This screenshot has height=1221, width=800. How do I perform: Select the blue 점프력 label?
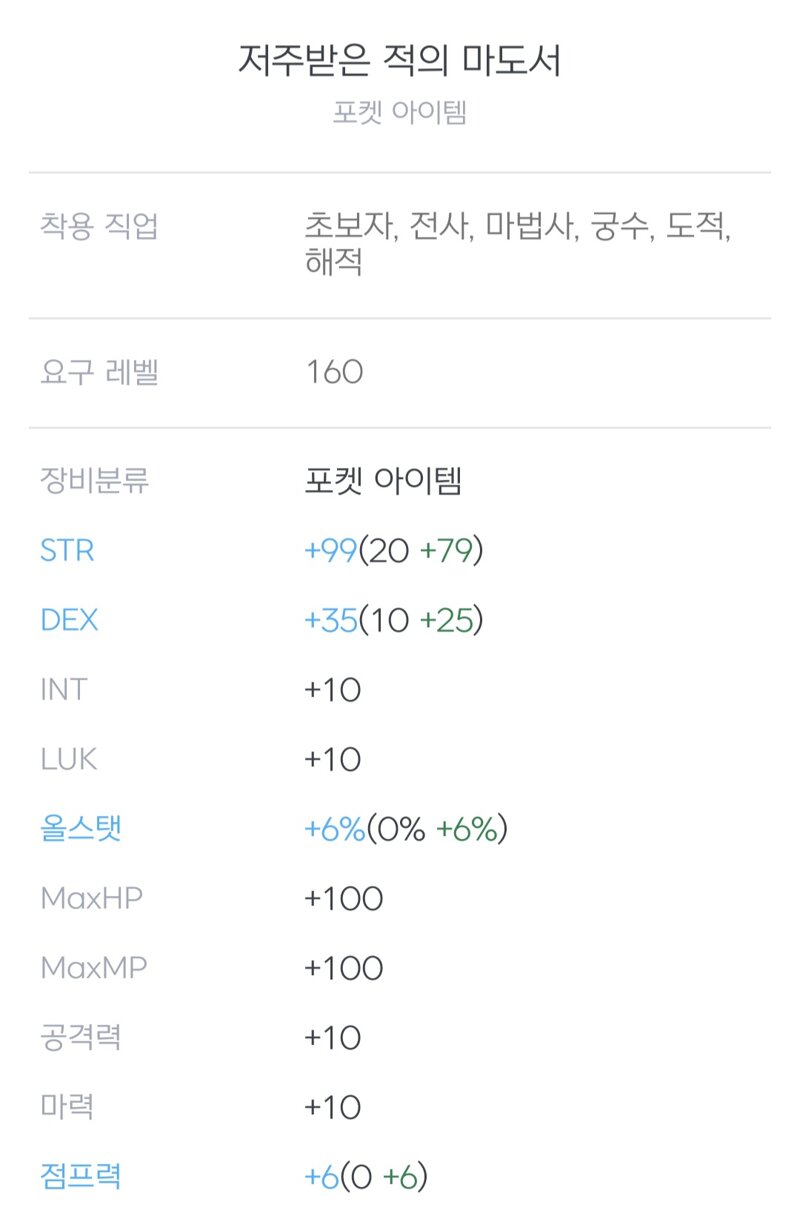point(80,1176)
